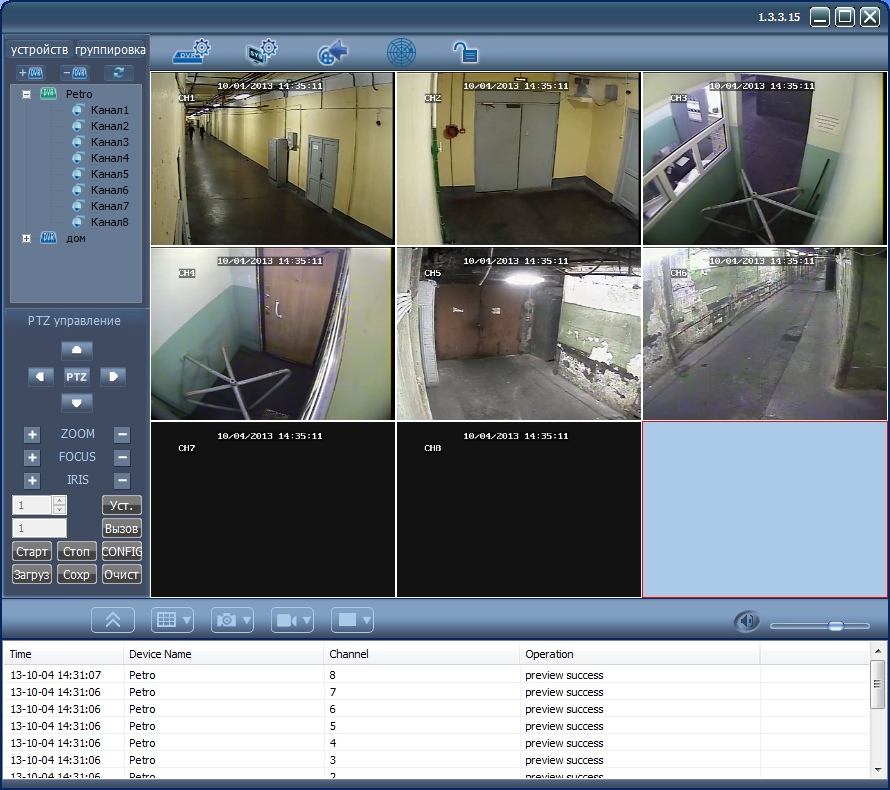
Task: Mute audio with speaker icon
Action: click(x=747, y=621)
